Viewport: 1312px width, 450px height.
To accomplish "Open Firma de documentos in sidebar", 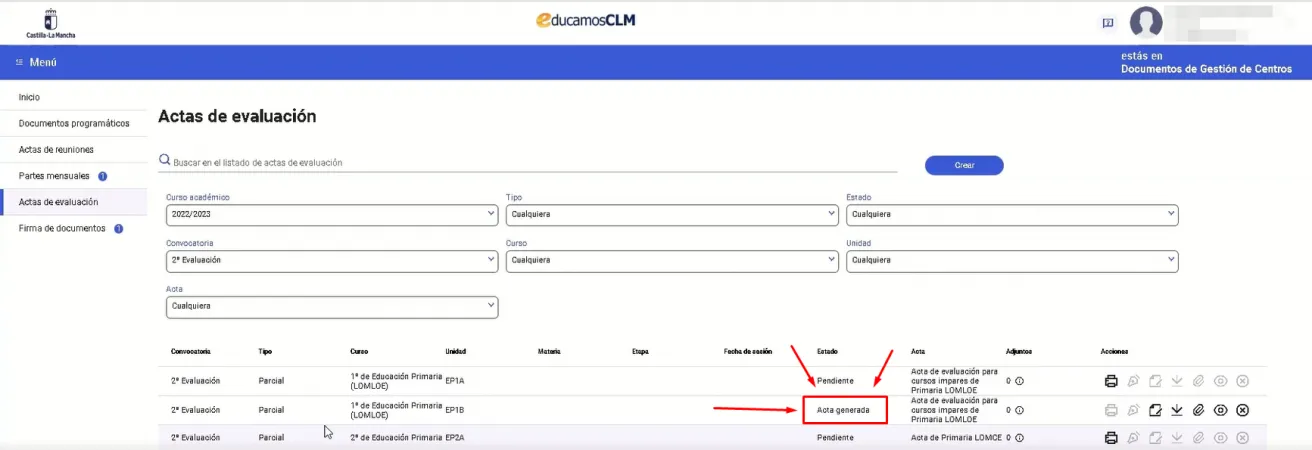I will 62,228.
